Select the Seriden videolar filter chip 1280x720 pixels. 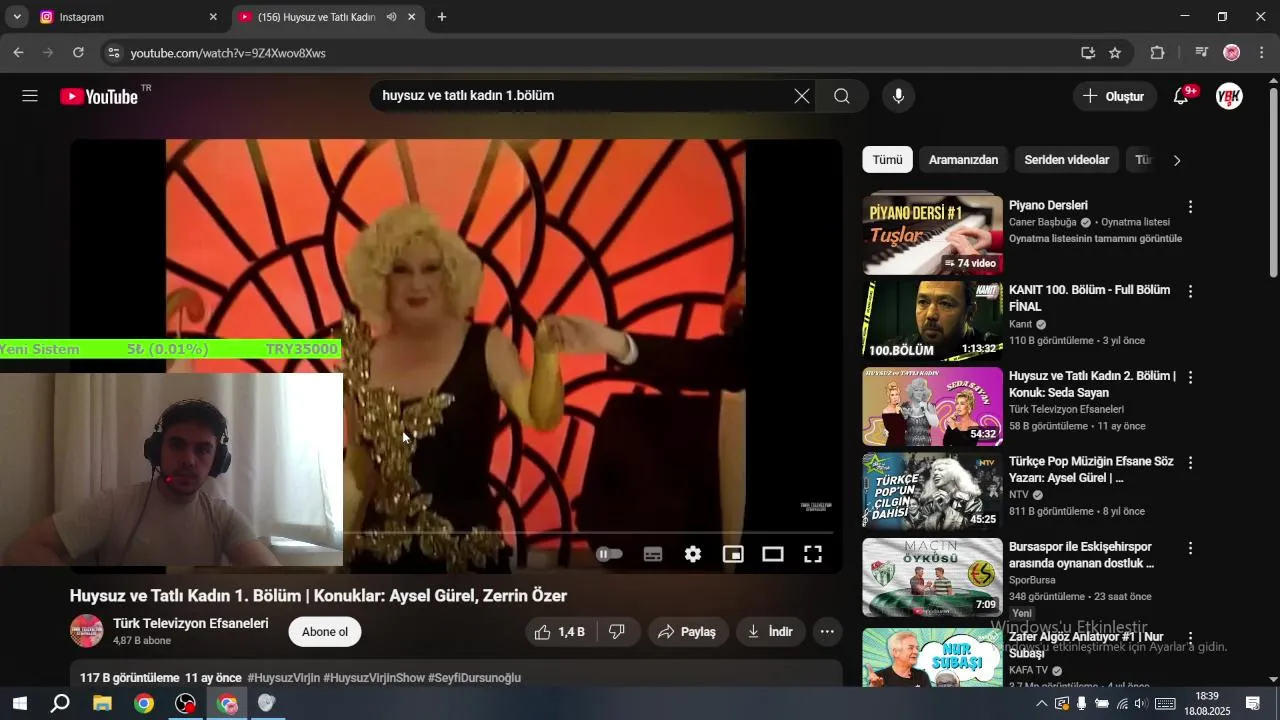tap(1066, 160)
